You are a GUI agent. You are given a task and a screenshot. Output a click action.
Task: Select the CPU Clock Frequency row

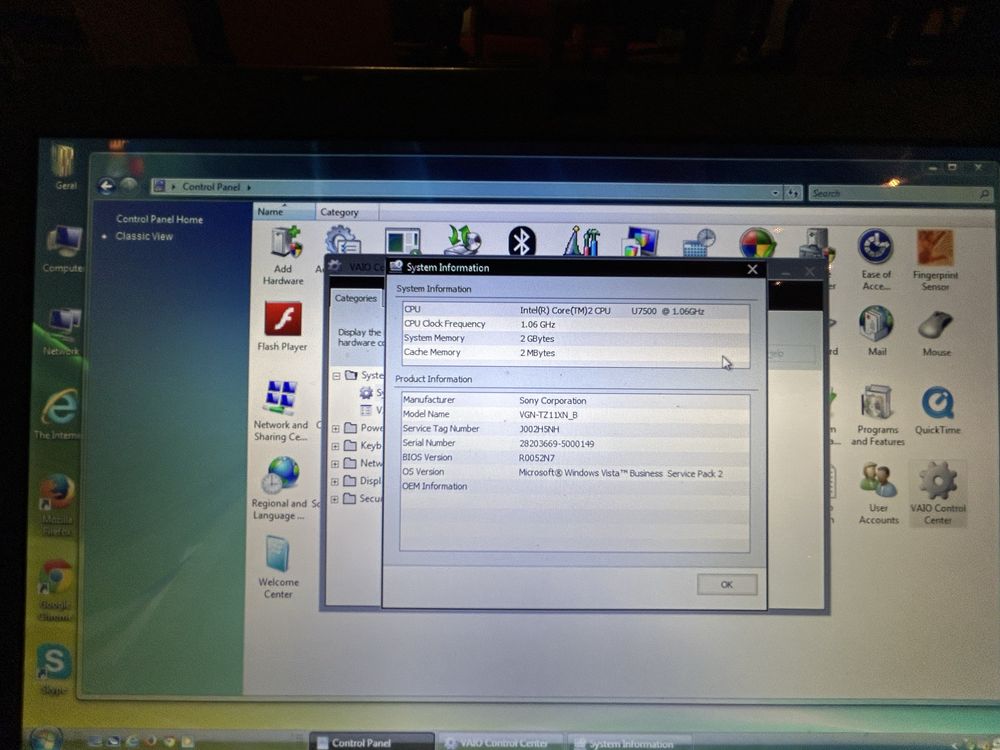[576, 324]
